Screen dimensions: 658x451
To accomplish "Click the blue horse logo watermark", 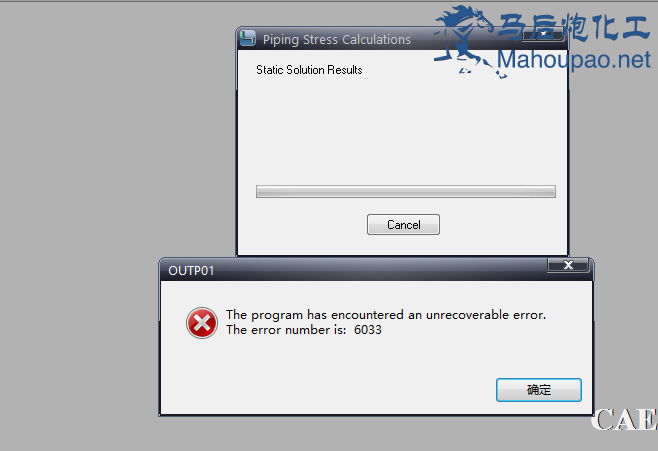I will point(466,40).
